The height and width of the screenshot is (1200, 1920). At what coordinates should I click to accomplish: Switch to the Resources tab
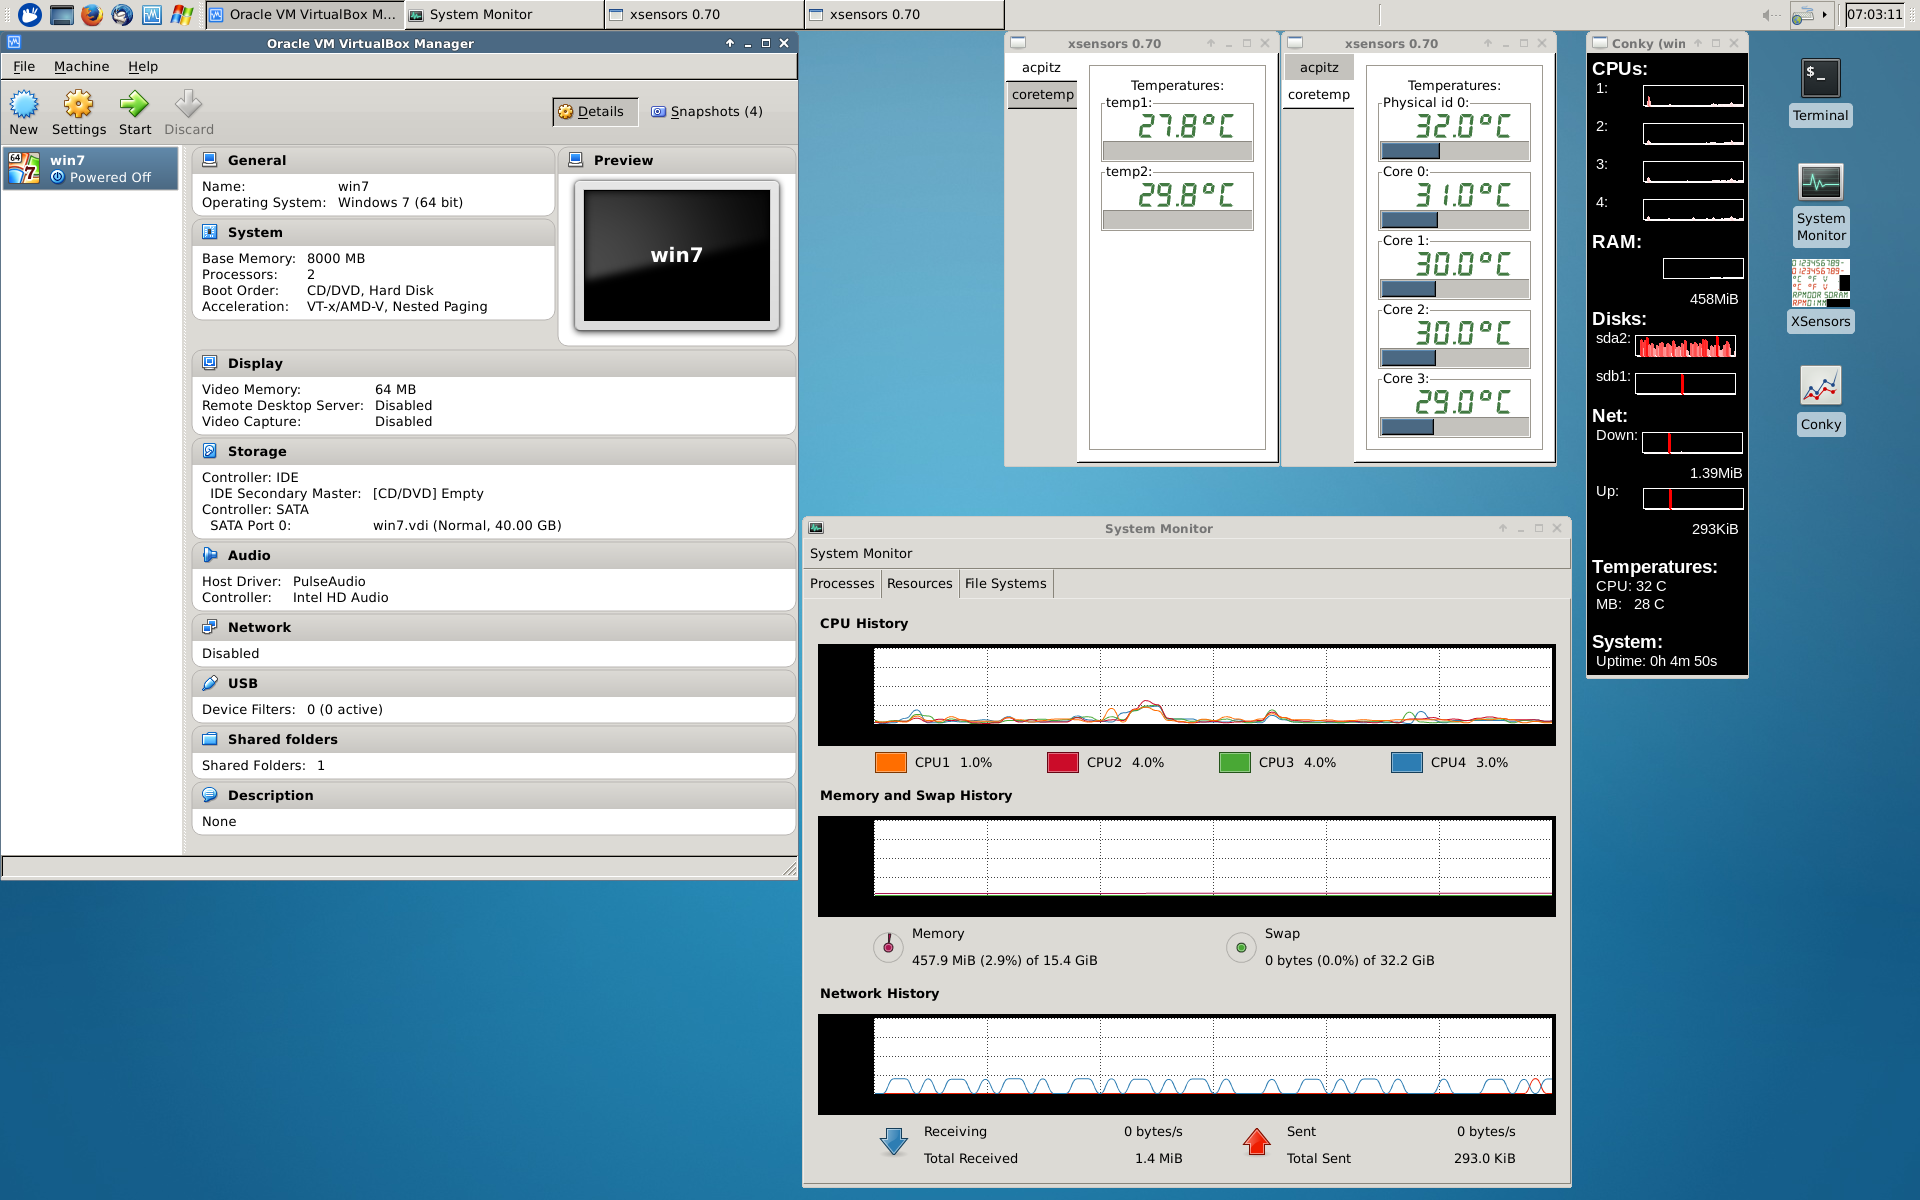[919, 583]
